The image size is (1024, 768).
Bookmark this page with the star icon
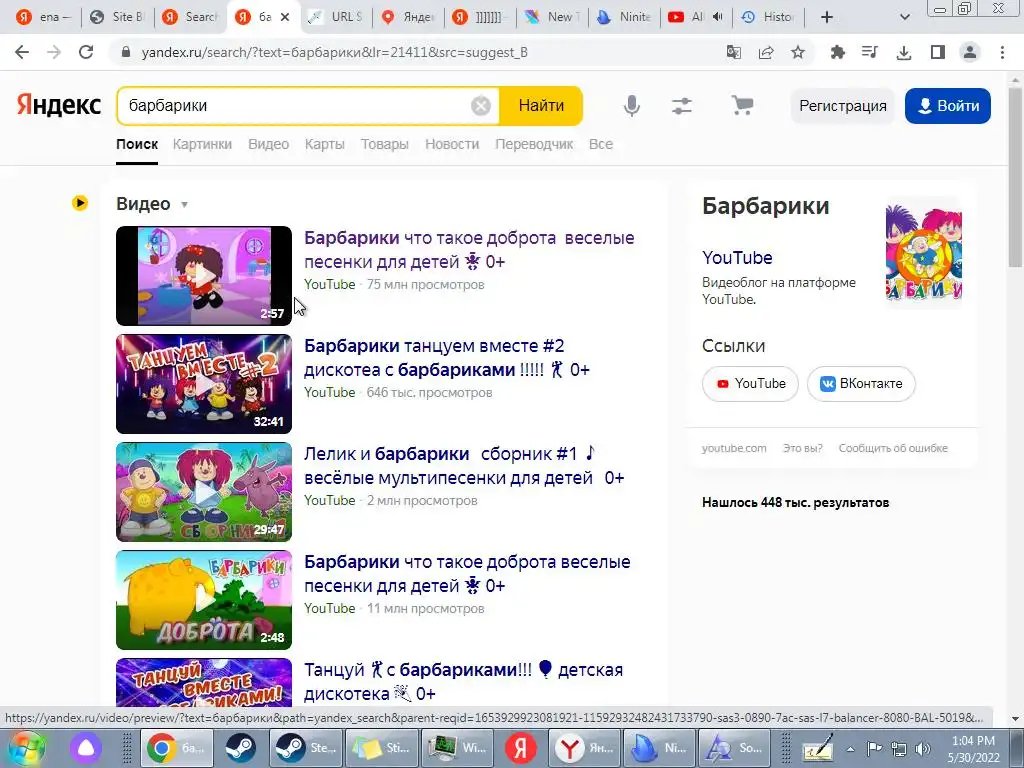pos(798,52)
